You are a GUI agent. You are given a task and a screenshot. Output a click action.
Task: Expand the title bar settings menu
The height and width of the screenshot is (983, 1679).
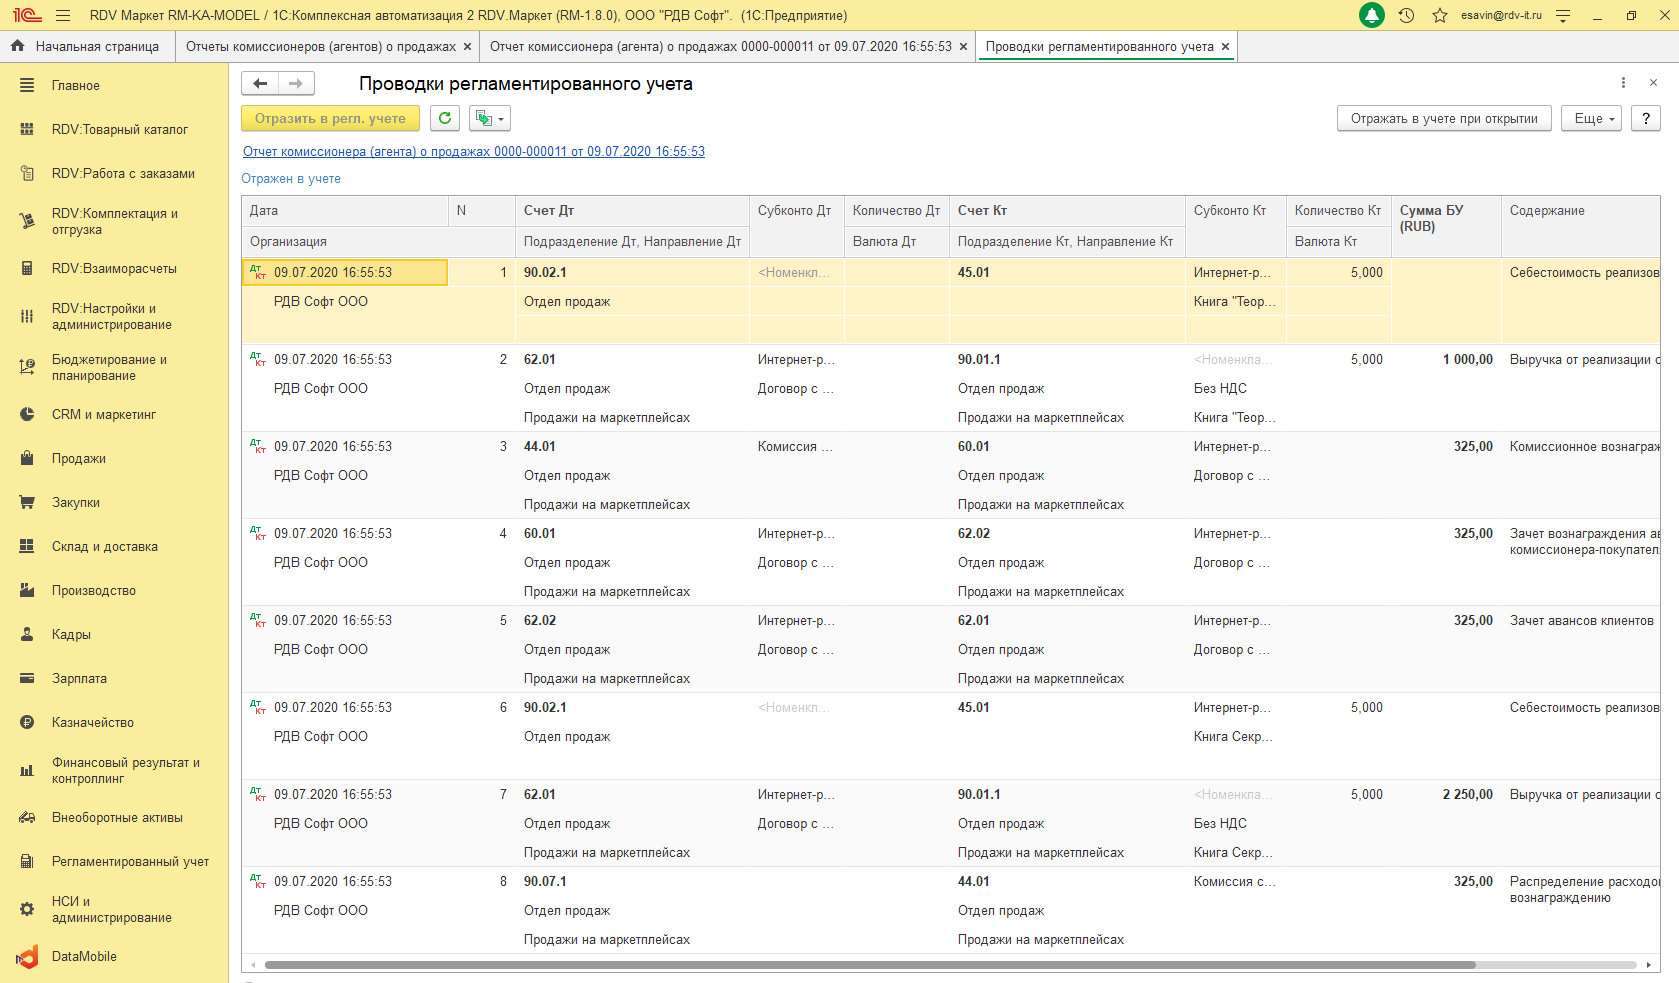click(x=1563, y=15)
